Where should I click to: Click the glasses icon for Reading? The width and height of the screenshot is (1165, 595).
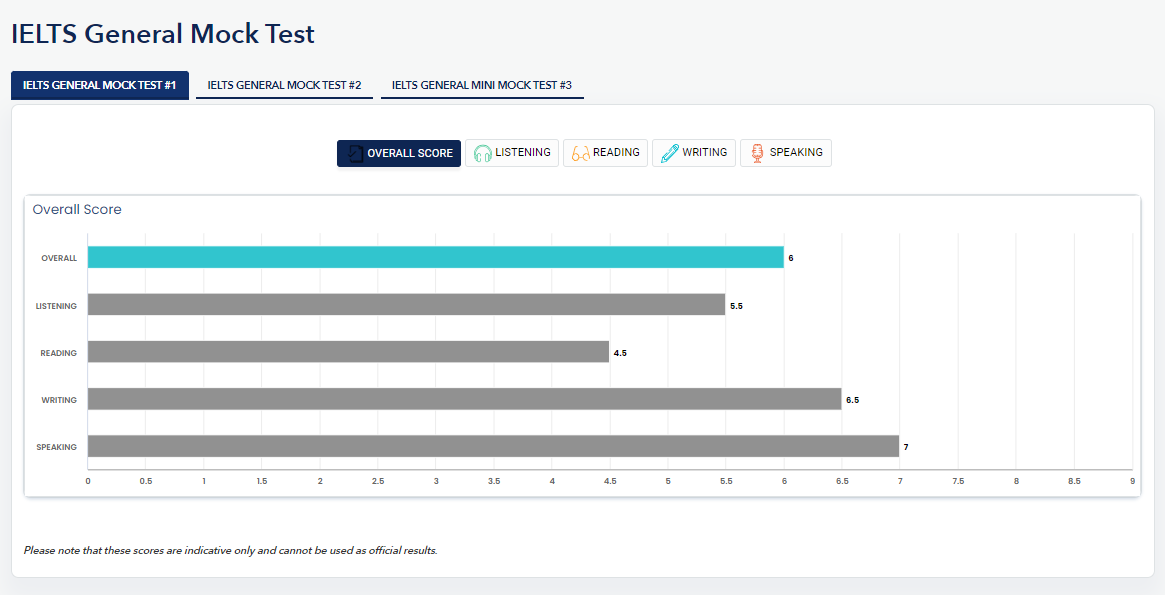(x=579, y=153)
